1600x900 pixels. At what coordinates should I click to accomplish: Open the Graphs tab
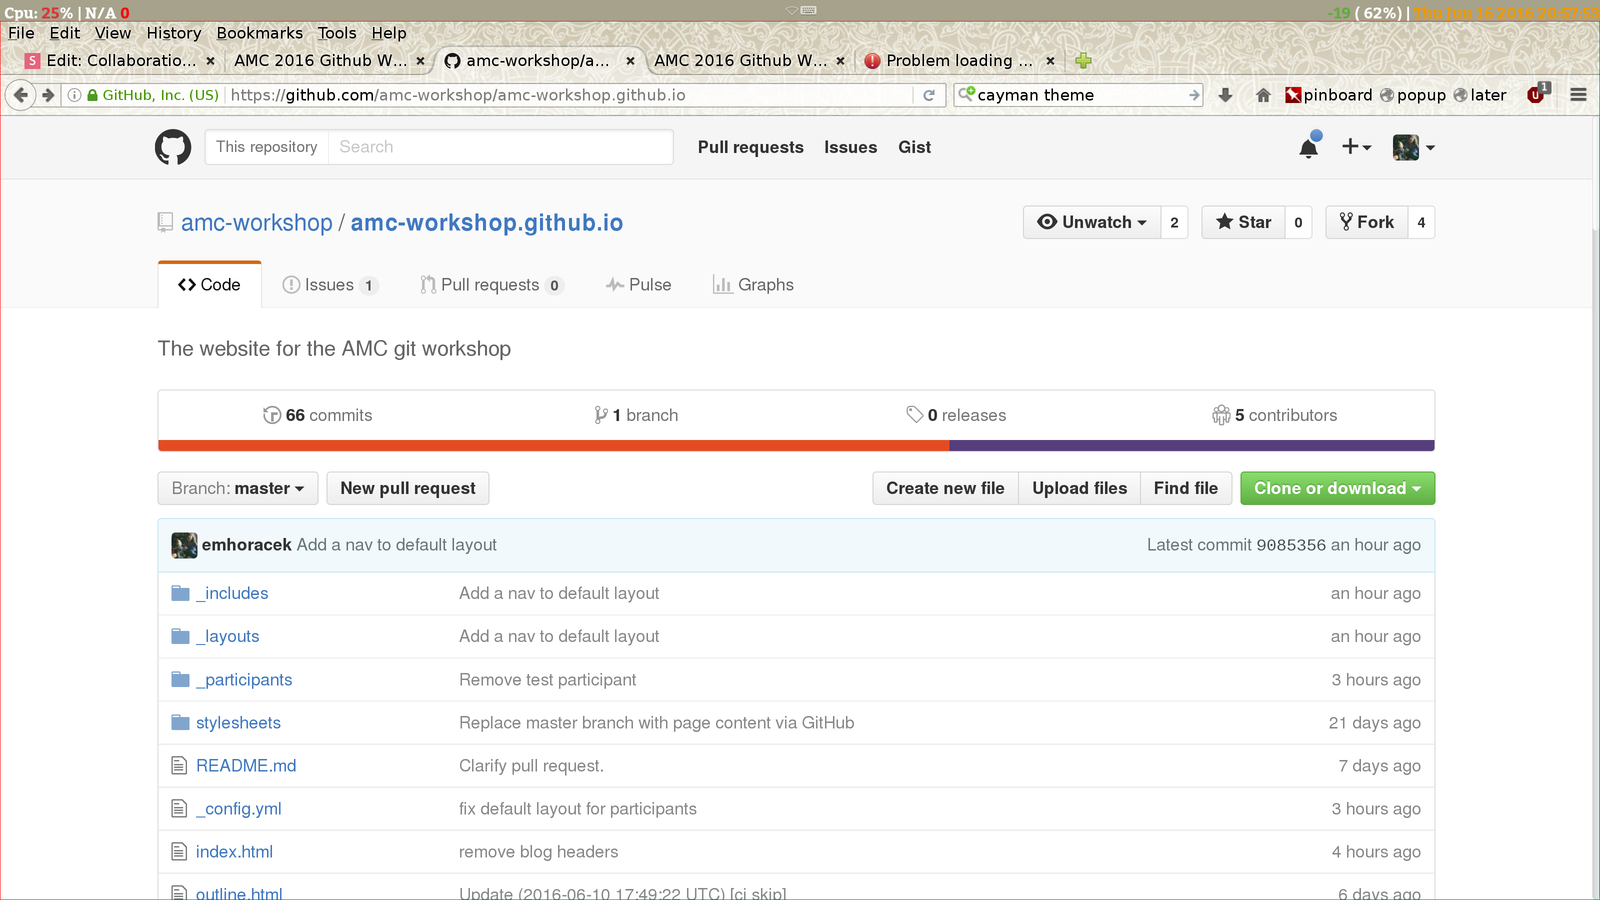[x=753, y=285]
